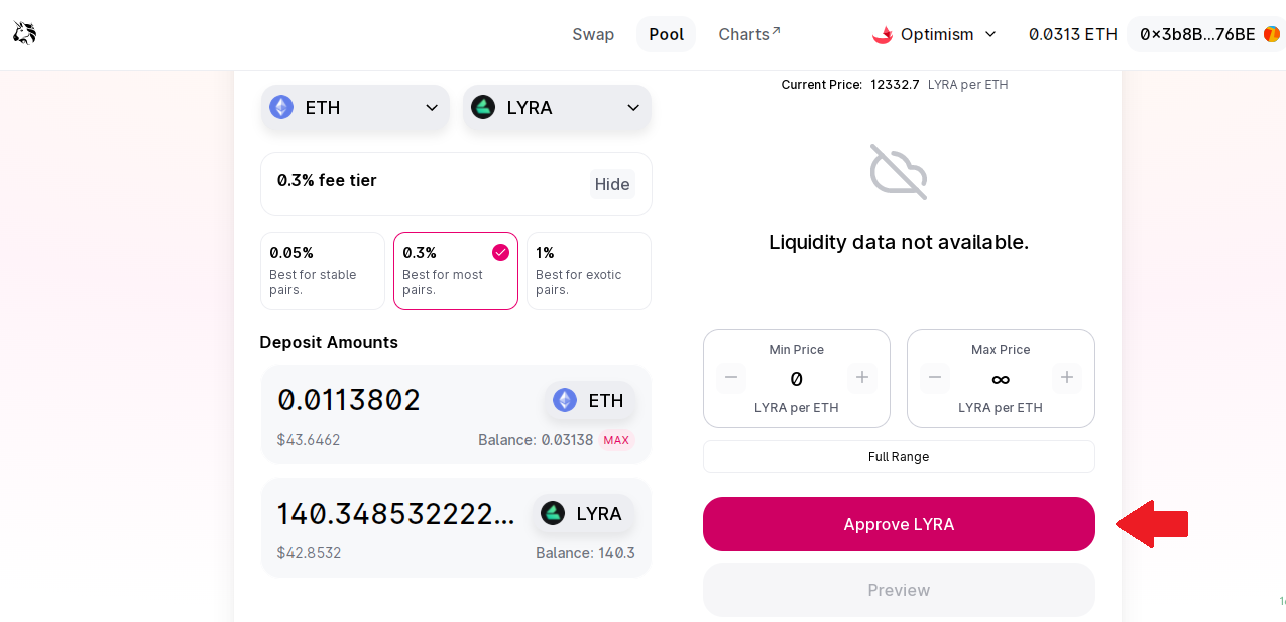Open the ETH token selector dropdown
This screenshot has height=622, width=1286.
point(355,107)
